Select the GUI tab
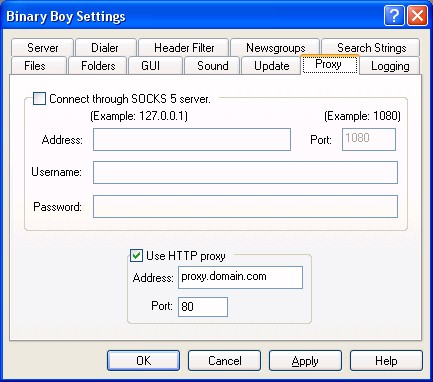 pyautogui.click(x=155, y=65)
